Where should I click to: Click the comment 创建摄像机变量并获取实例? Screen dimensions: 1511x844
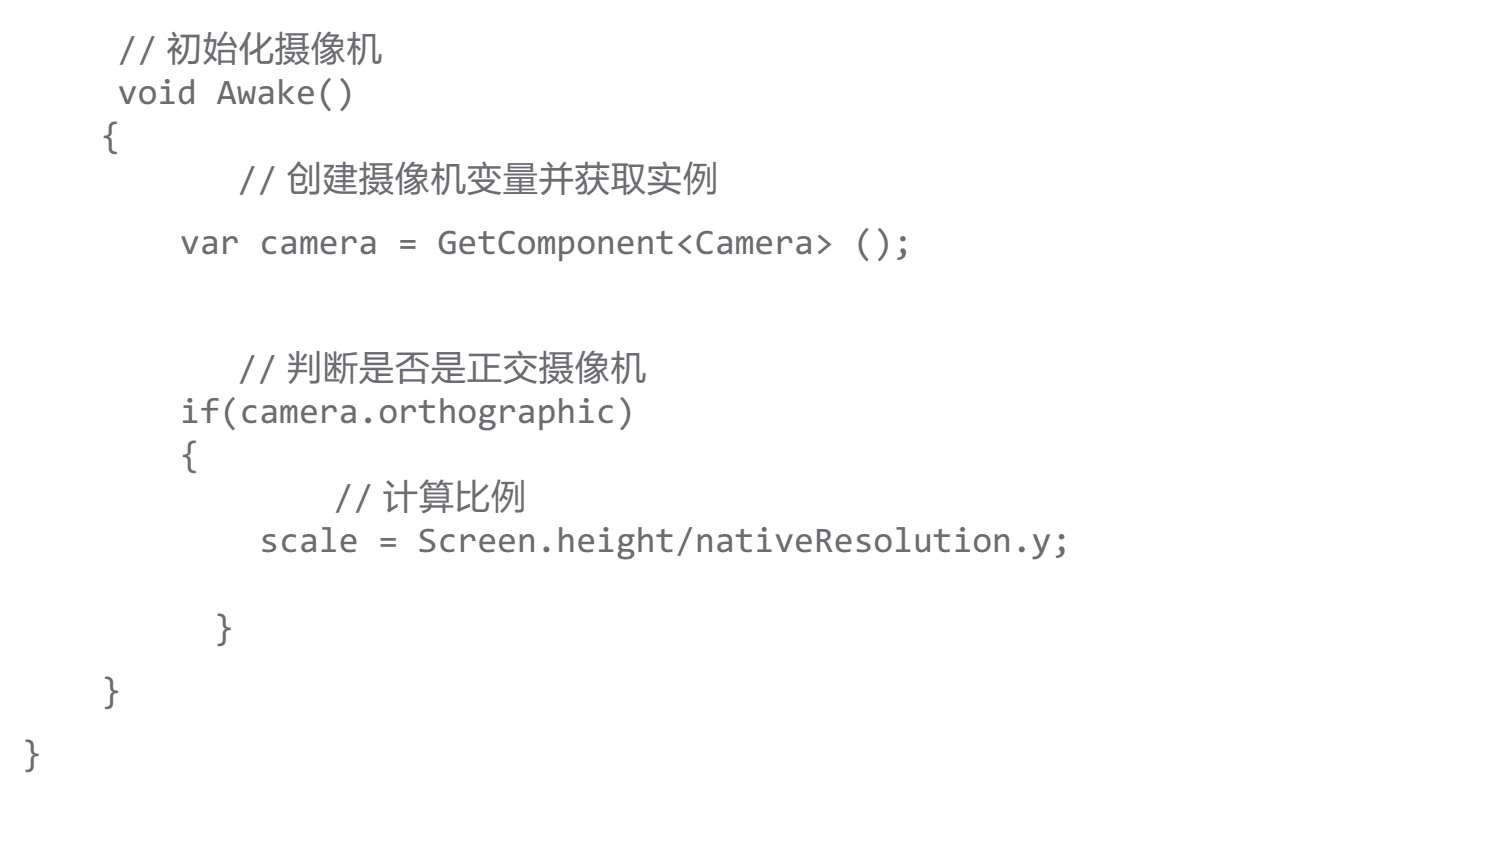[x=478, y=179]
